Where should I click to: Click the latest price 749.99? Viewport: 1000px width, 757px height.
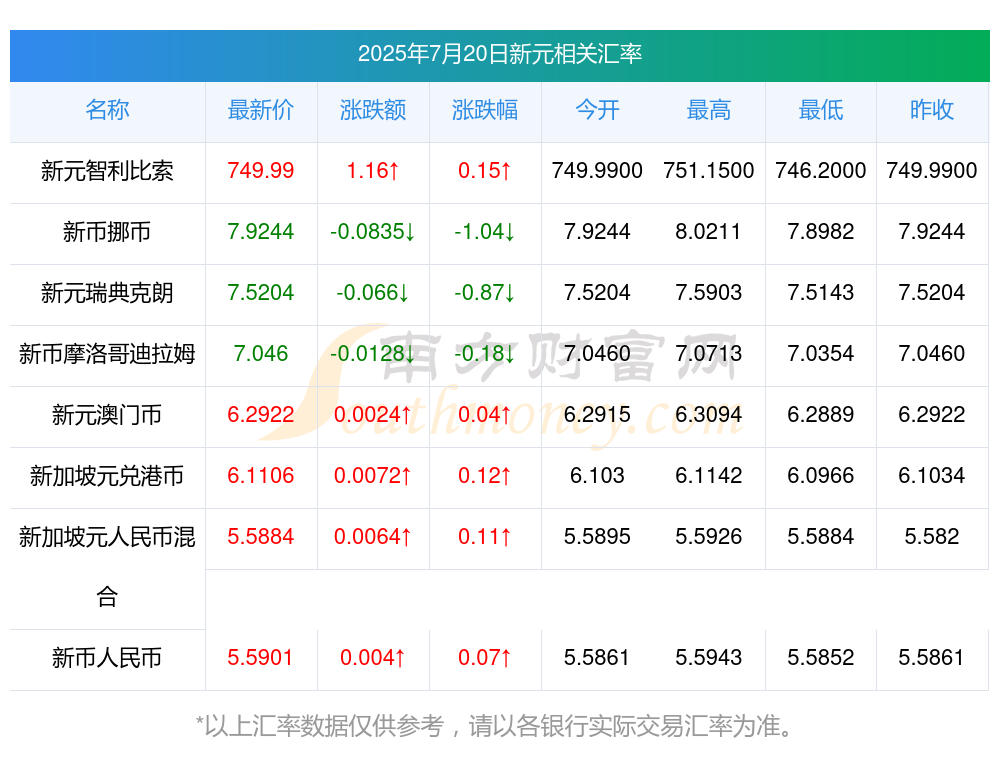(261, 171)
